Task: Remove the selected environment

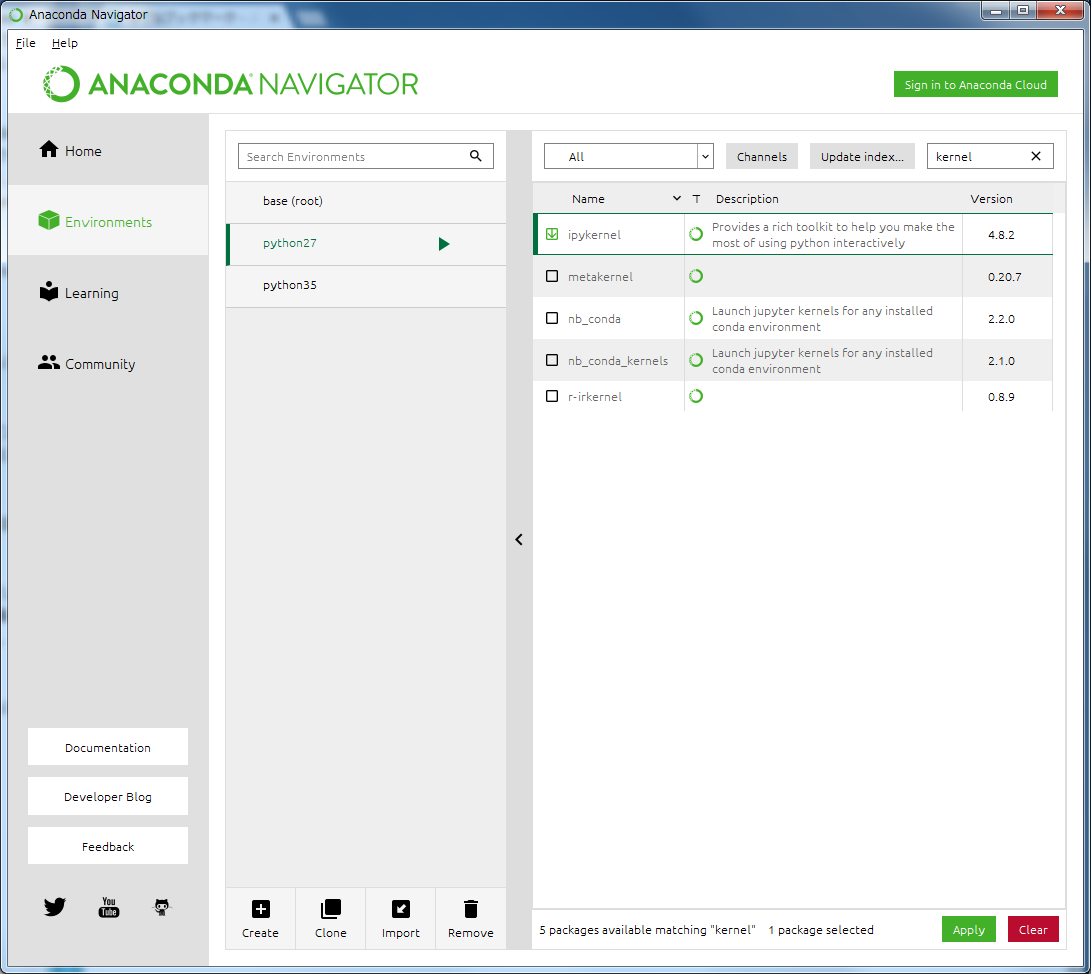Action: click(471, 918)
